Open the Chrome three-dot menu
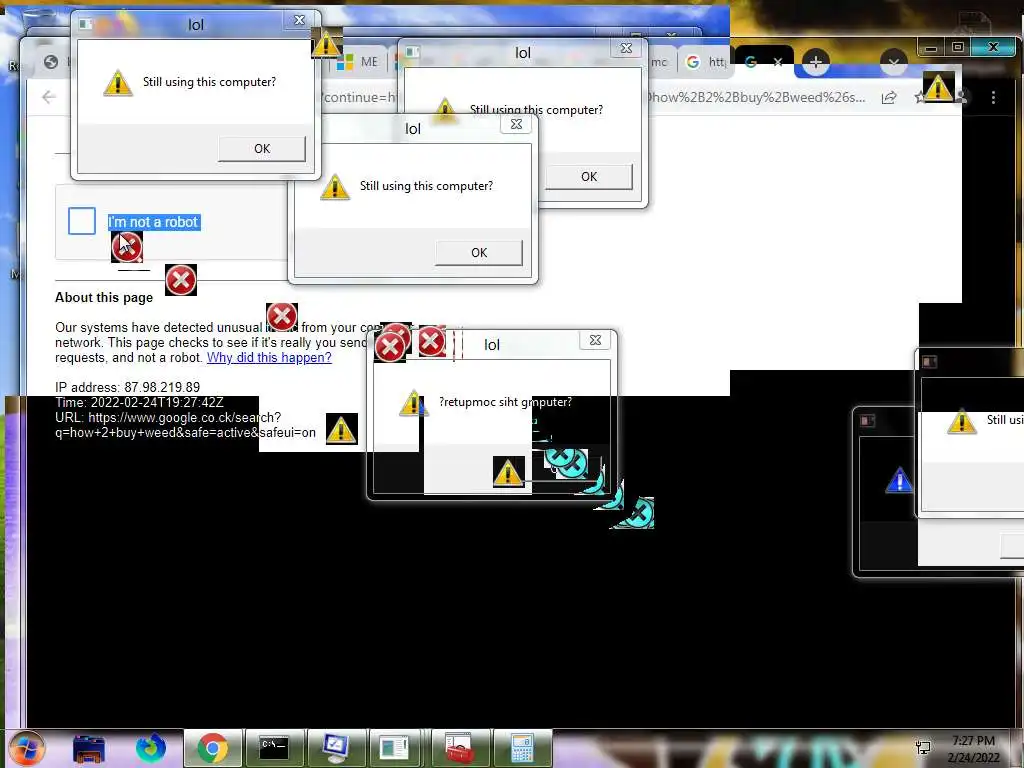This screenshot has width=1024, height=768. click(993, 97)
